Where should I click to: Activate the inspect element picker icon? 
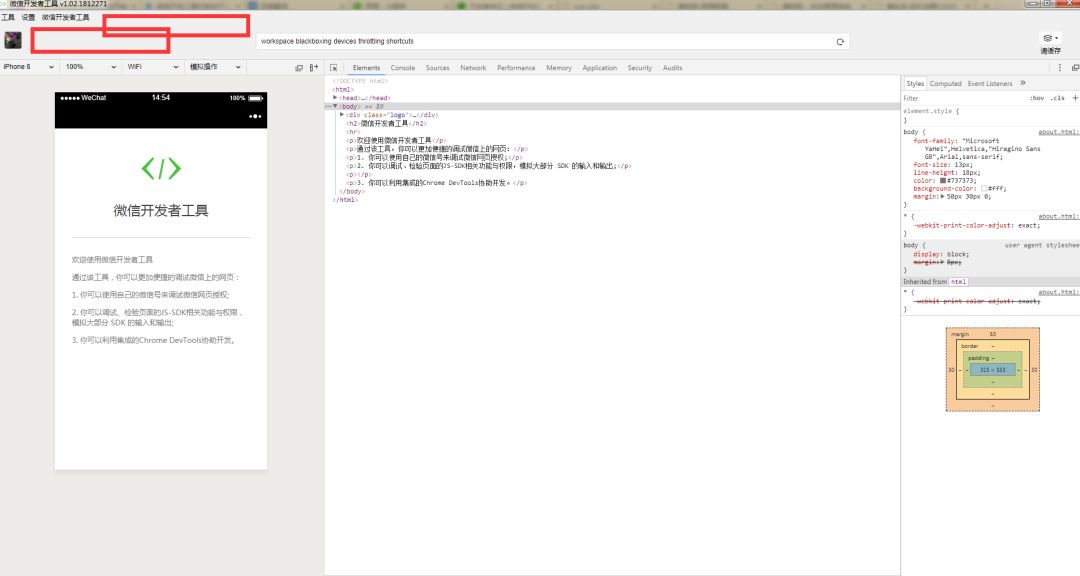(x=334, y=68)
